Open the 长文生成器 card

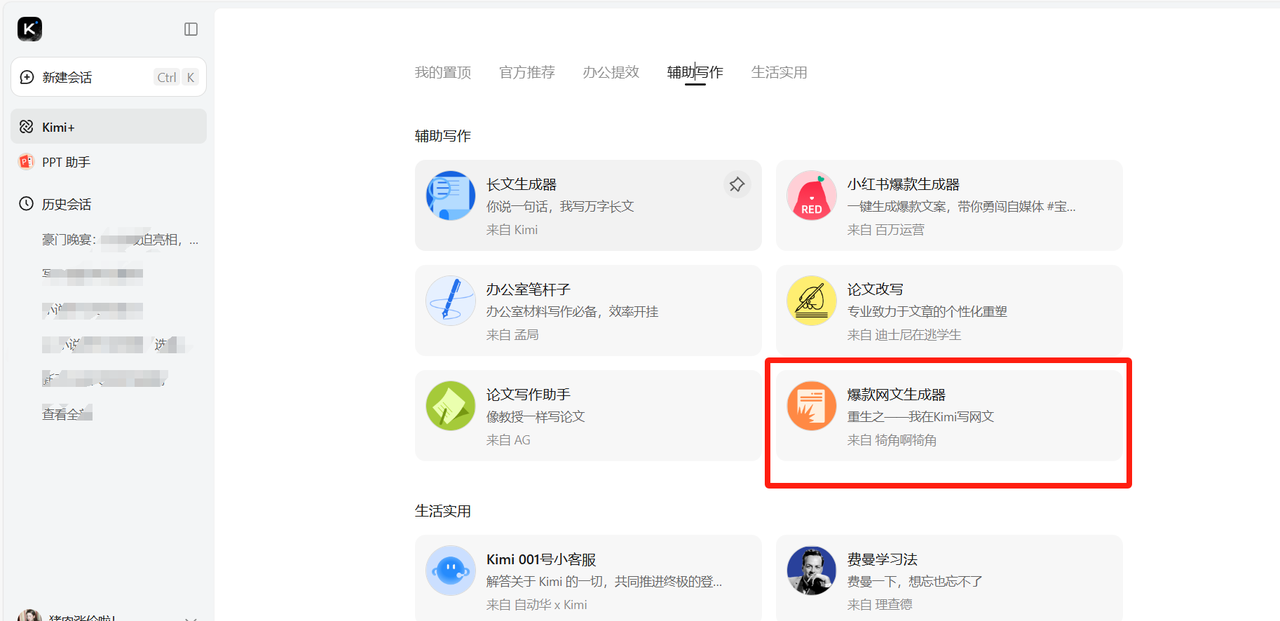tap(588, 205)
